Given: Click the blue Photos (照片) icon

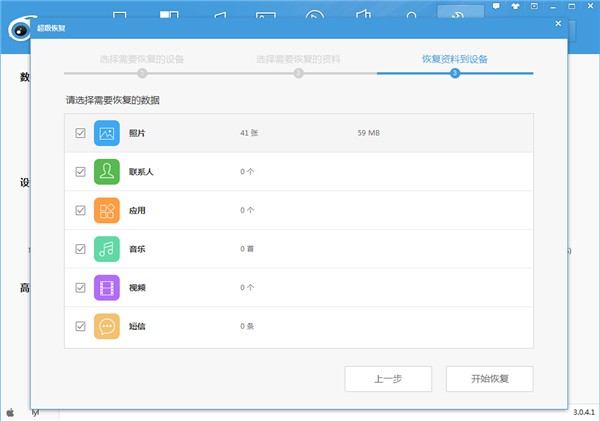Looking at the screenshot, I should (x=107, y=133).
